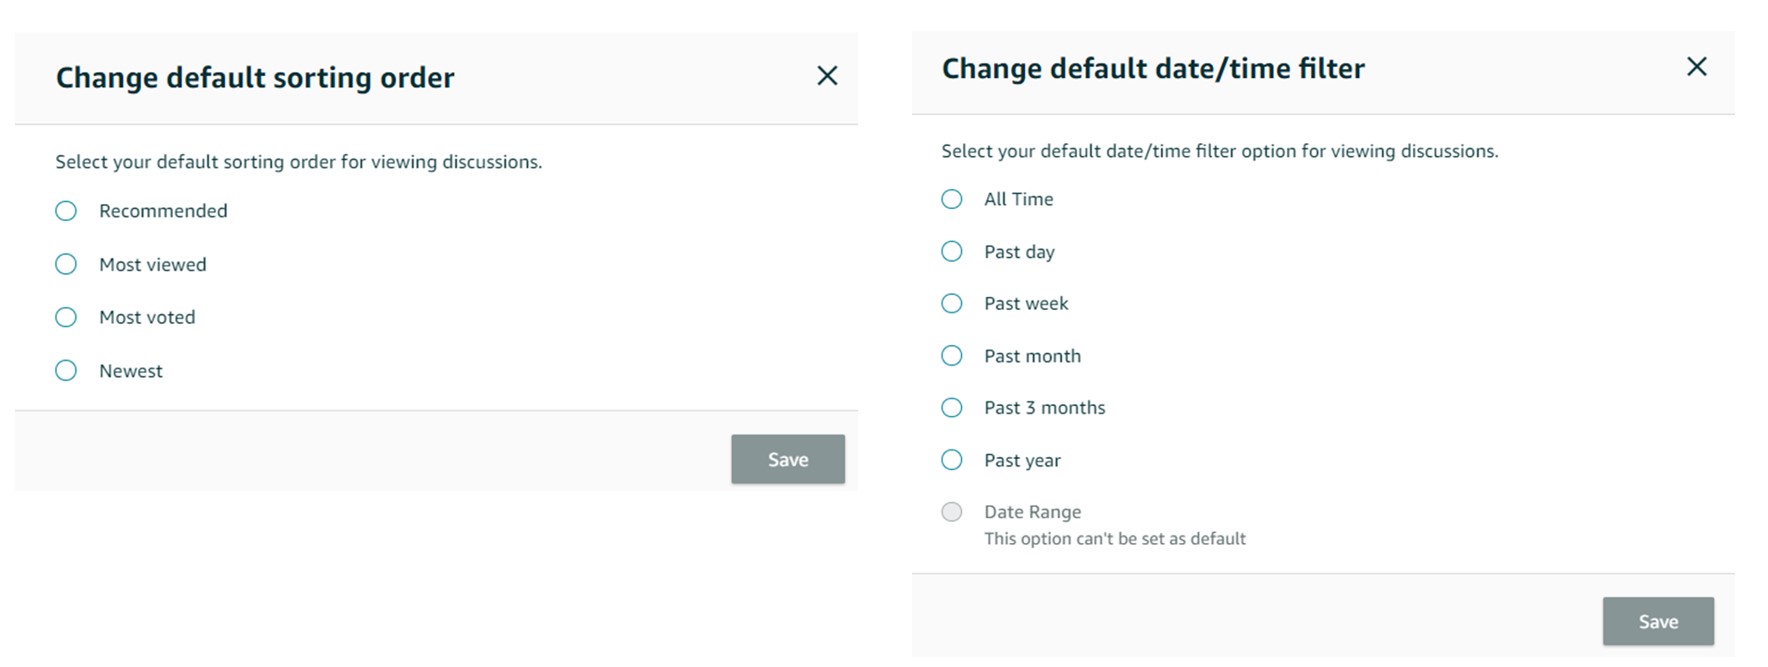The height and width of the screenshot is (667, 1768).
Task: Close the Change default sorting order dialog
Action: (827, 76)
